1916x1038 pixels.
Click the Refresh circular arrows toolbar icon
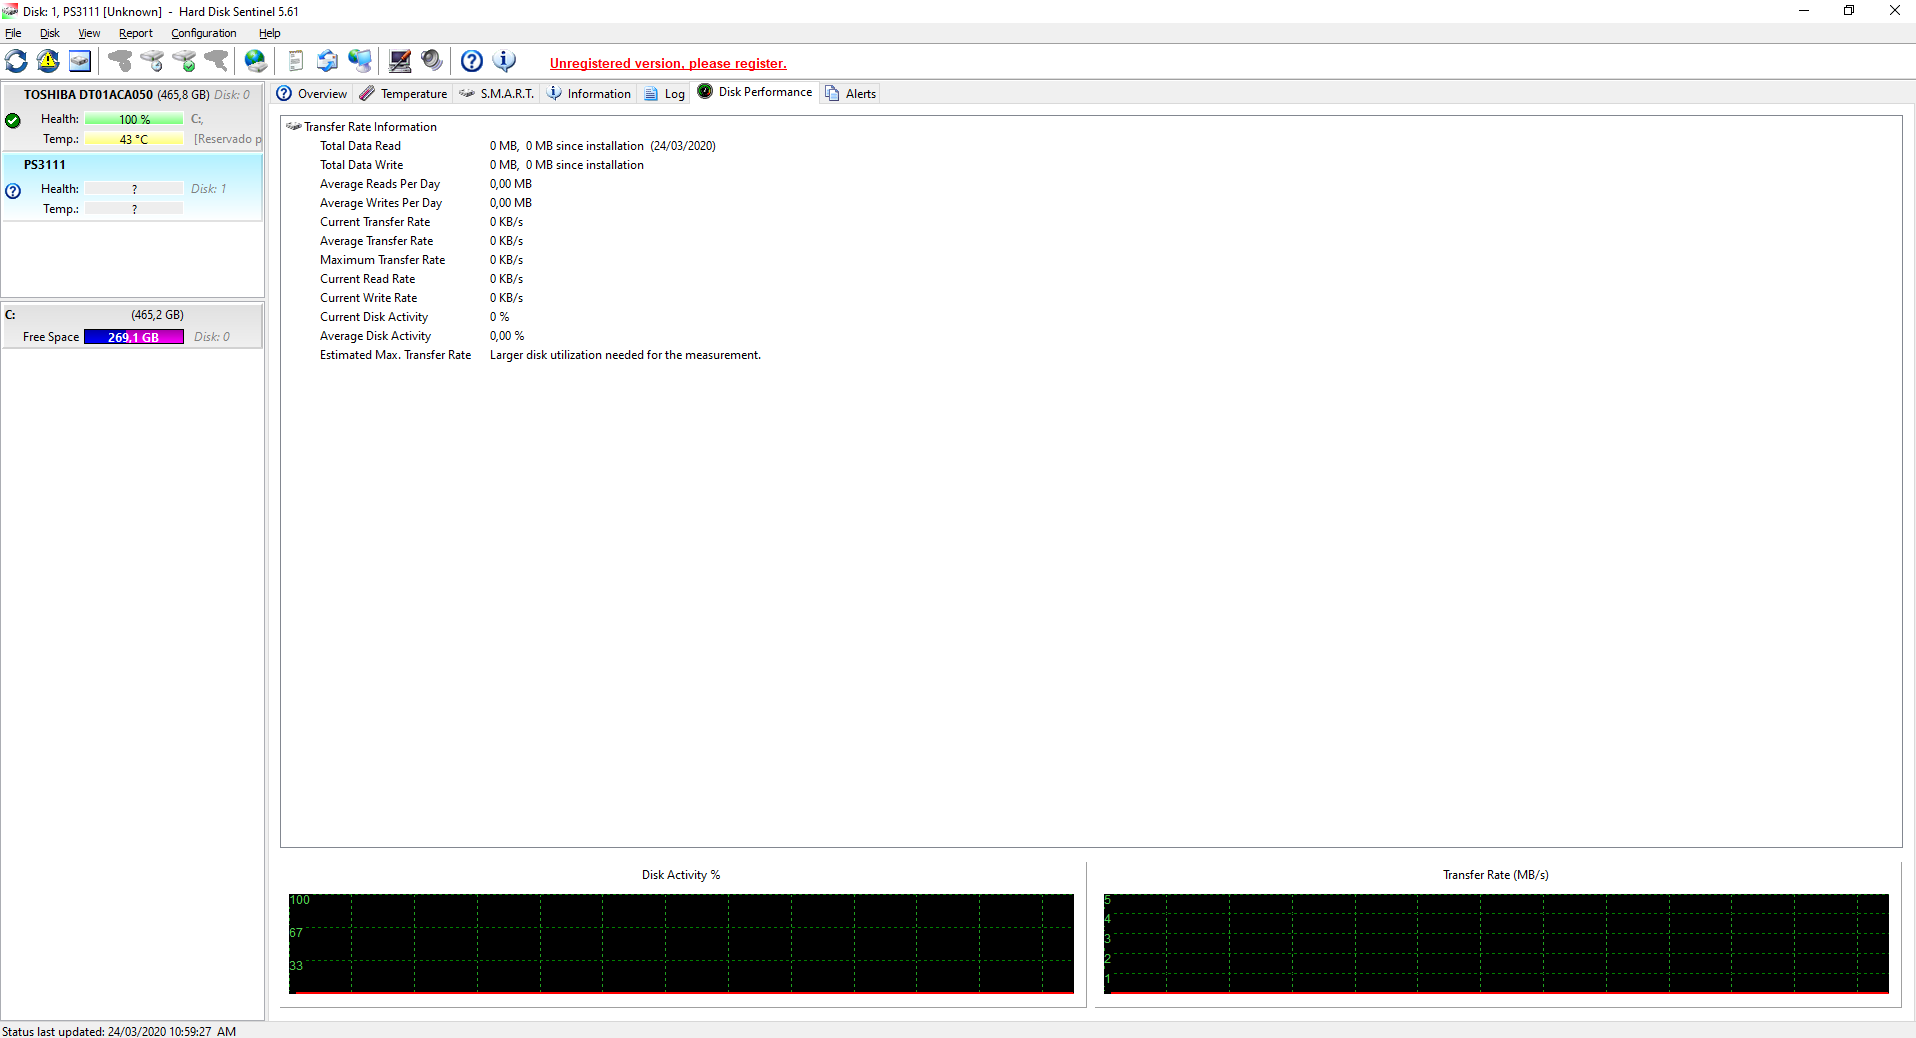[16, 61]
